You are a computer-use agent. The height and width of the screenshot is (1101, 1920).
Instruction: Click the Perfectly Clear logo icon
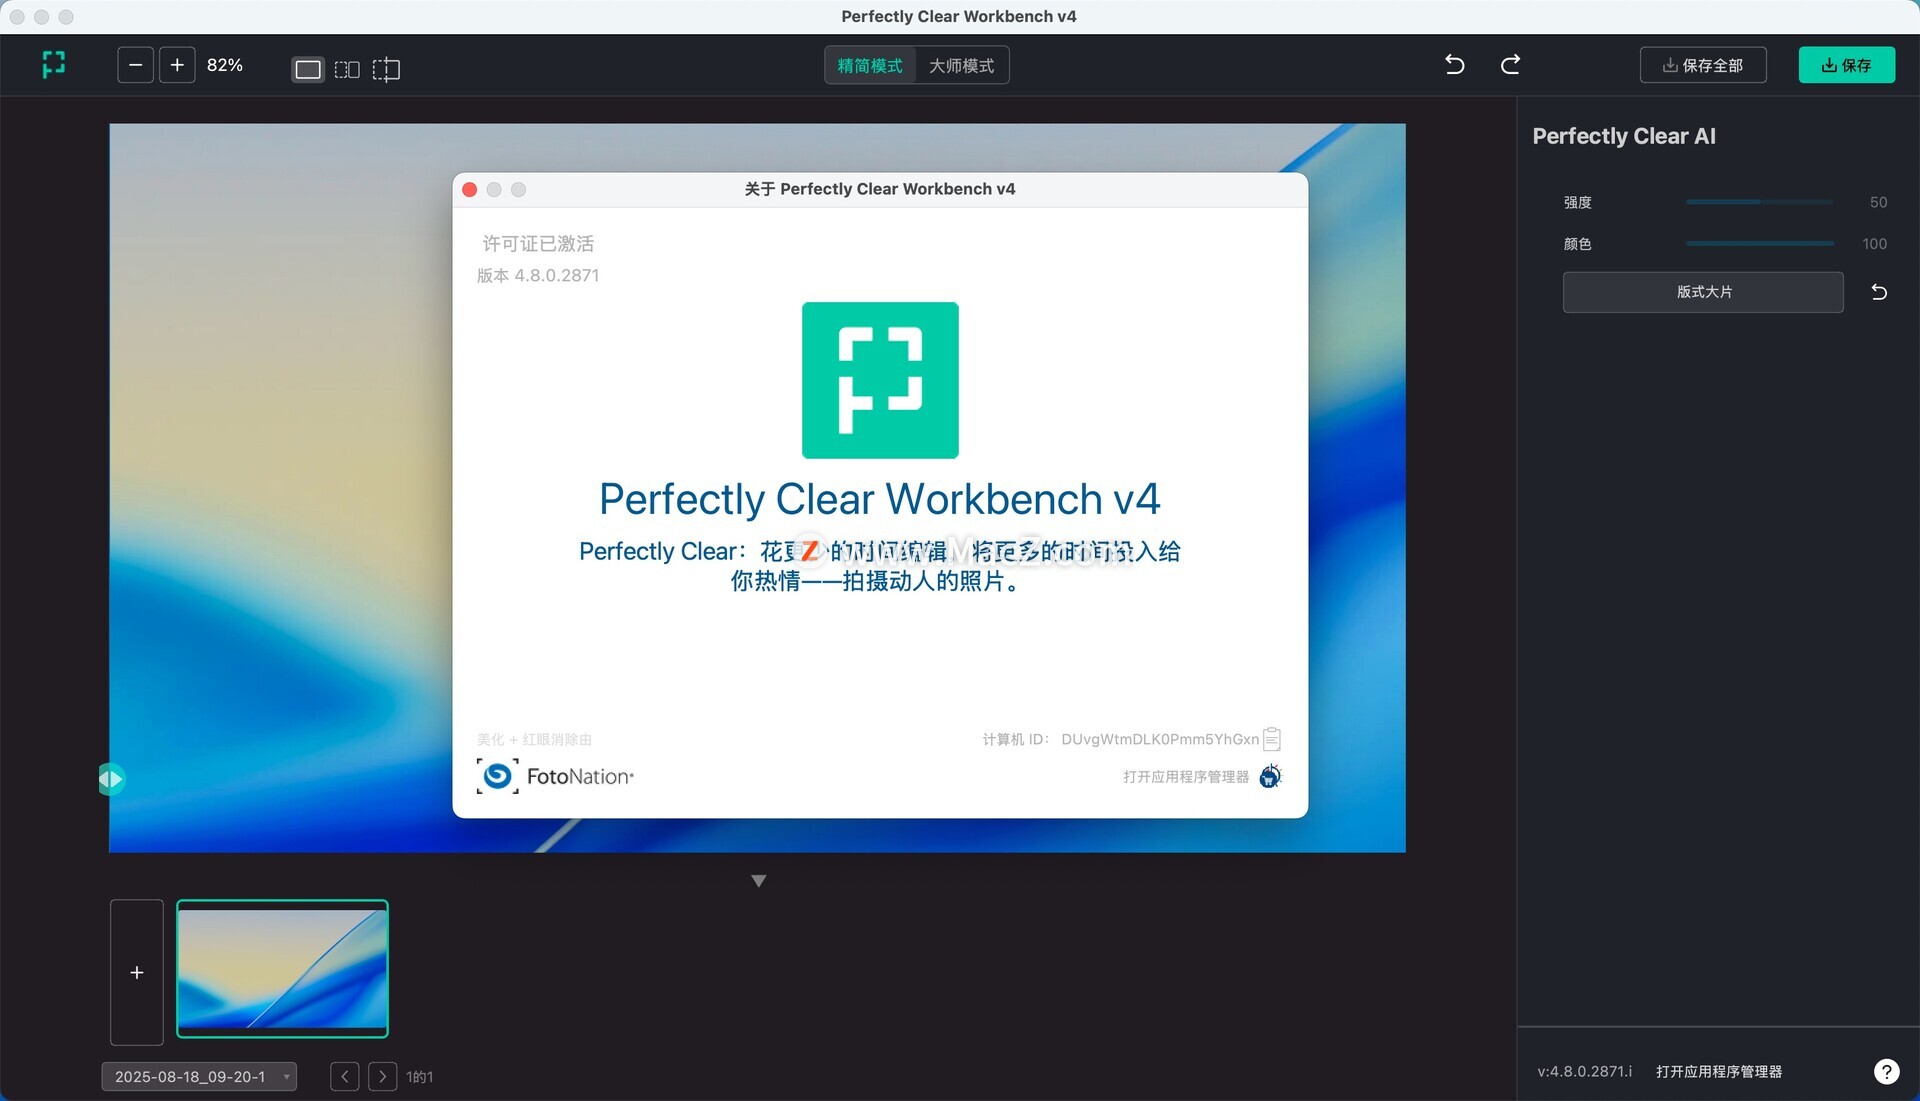tap(54, 65)
